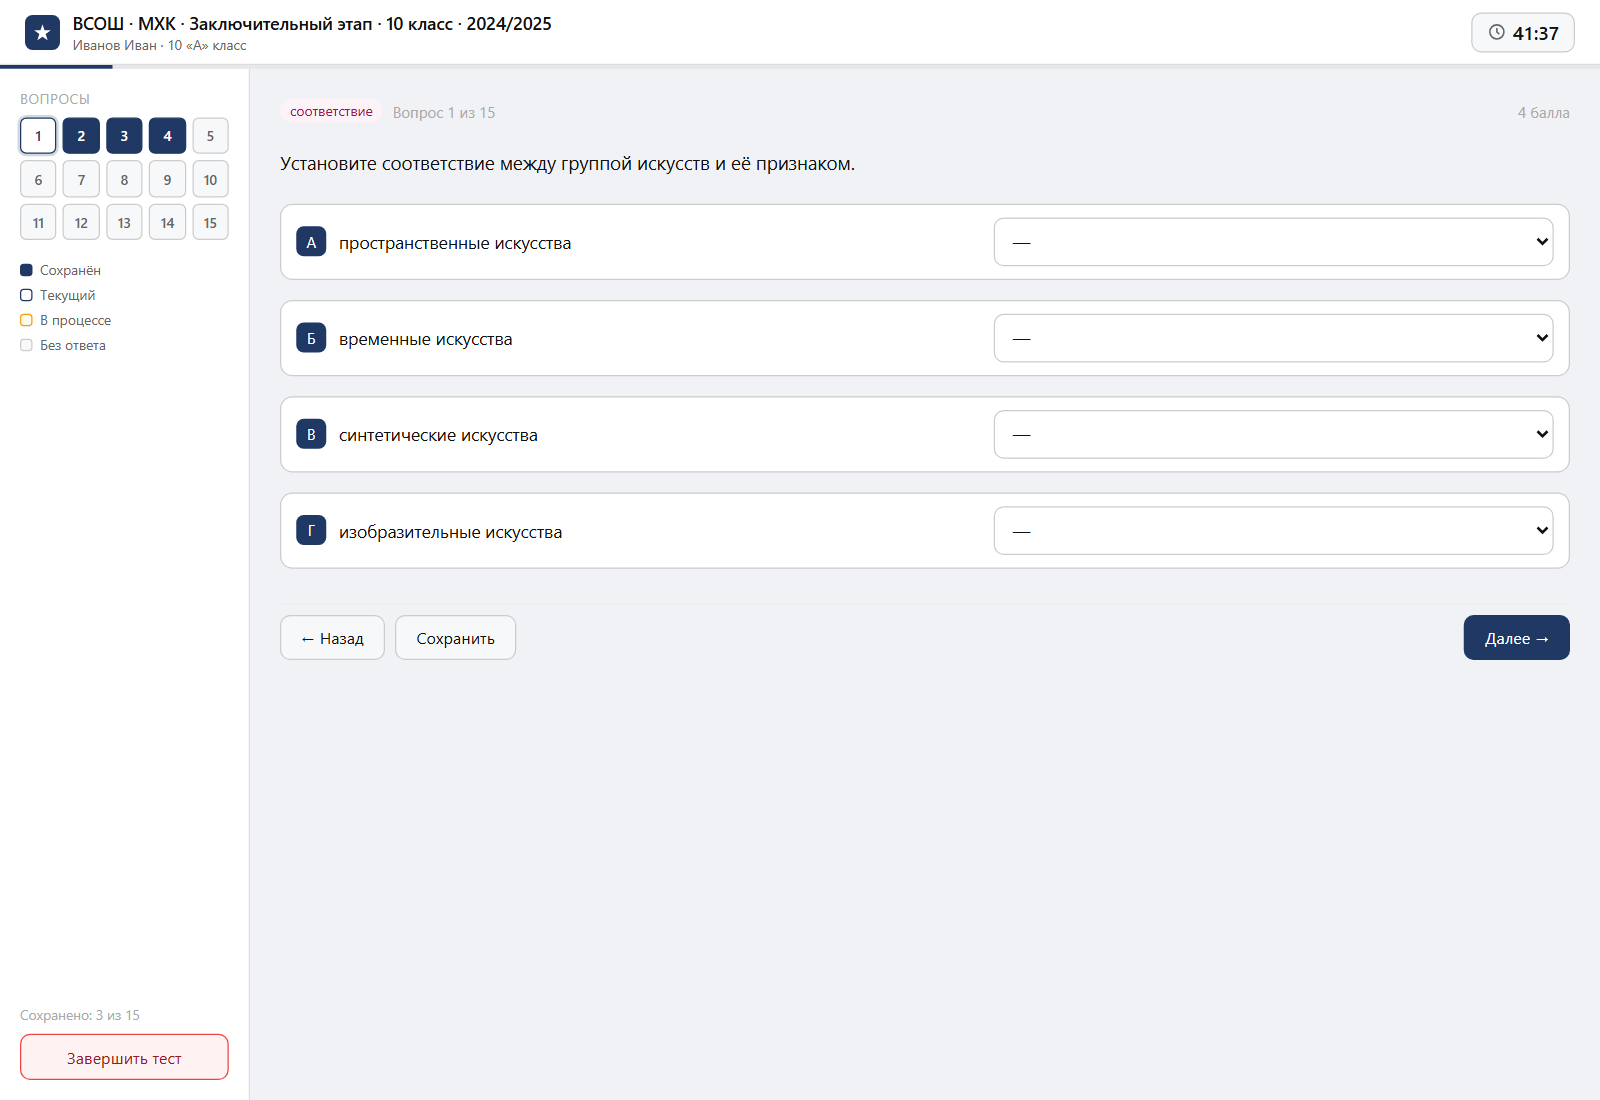Open dropdown for временные искусства

coord(1273,338)
